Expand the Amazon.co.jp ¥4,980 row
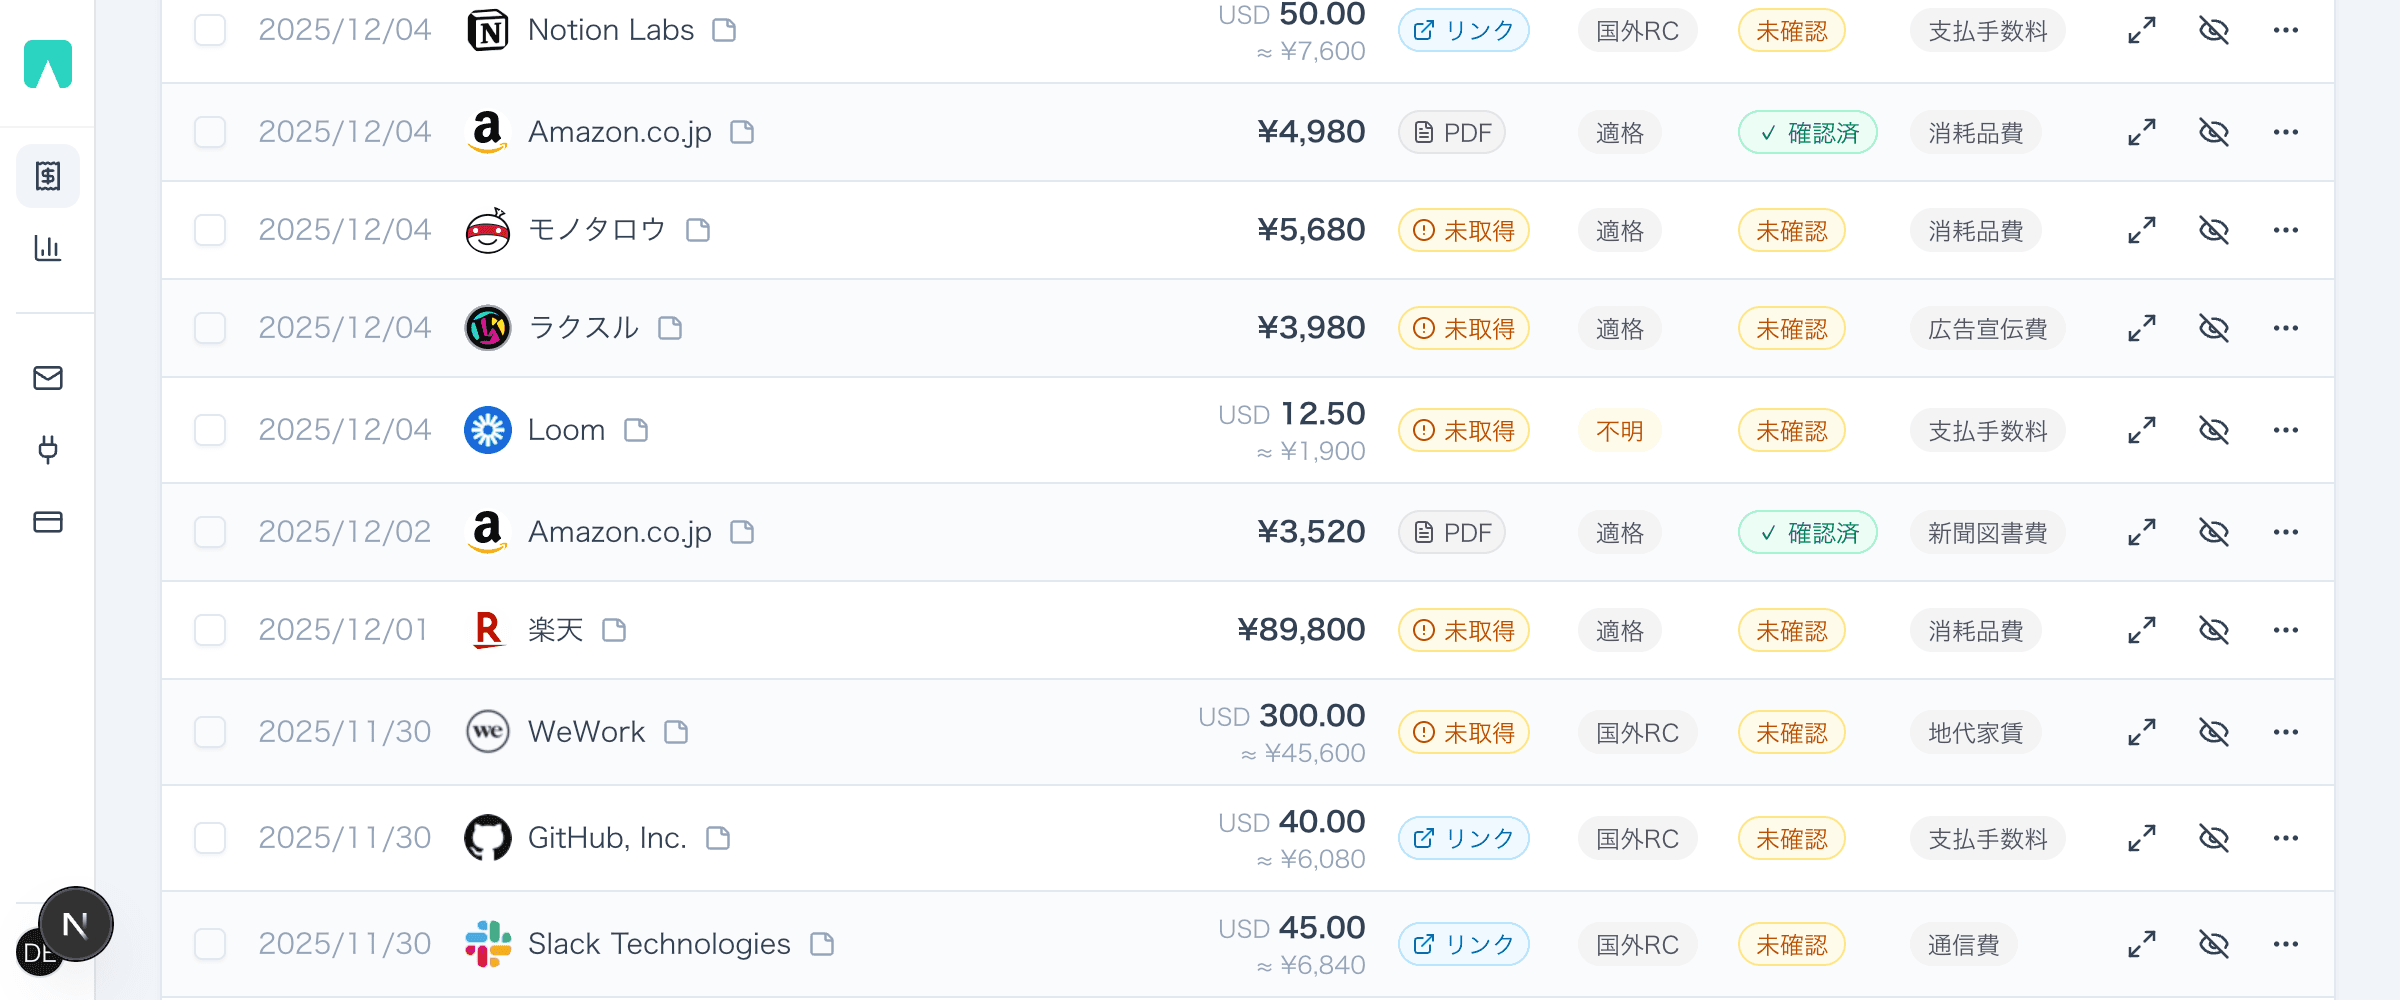Image resolution: width=2400 pixels, height=1000 pixels. pyautogui.click(x=2141, y=132)
